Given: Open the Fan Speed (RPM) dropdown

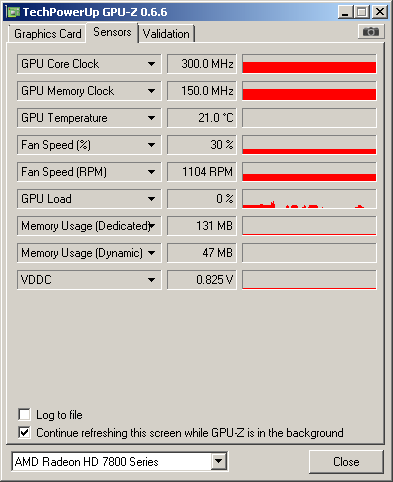Looking at the screenshot, I should pos(152,172).
